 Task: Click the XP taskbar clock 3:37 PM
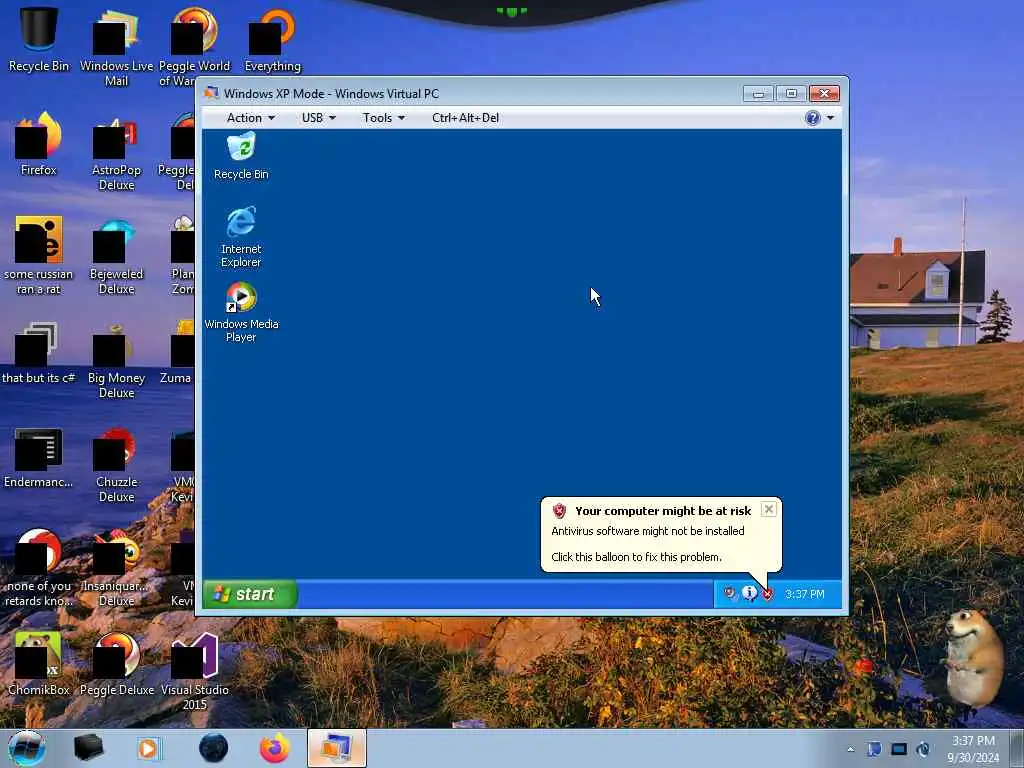coord(805,594)
